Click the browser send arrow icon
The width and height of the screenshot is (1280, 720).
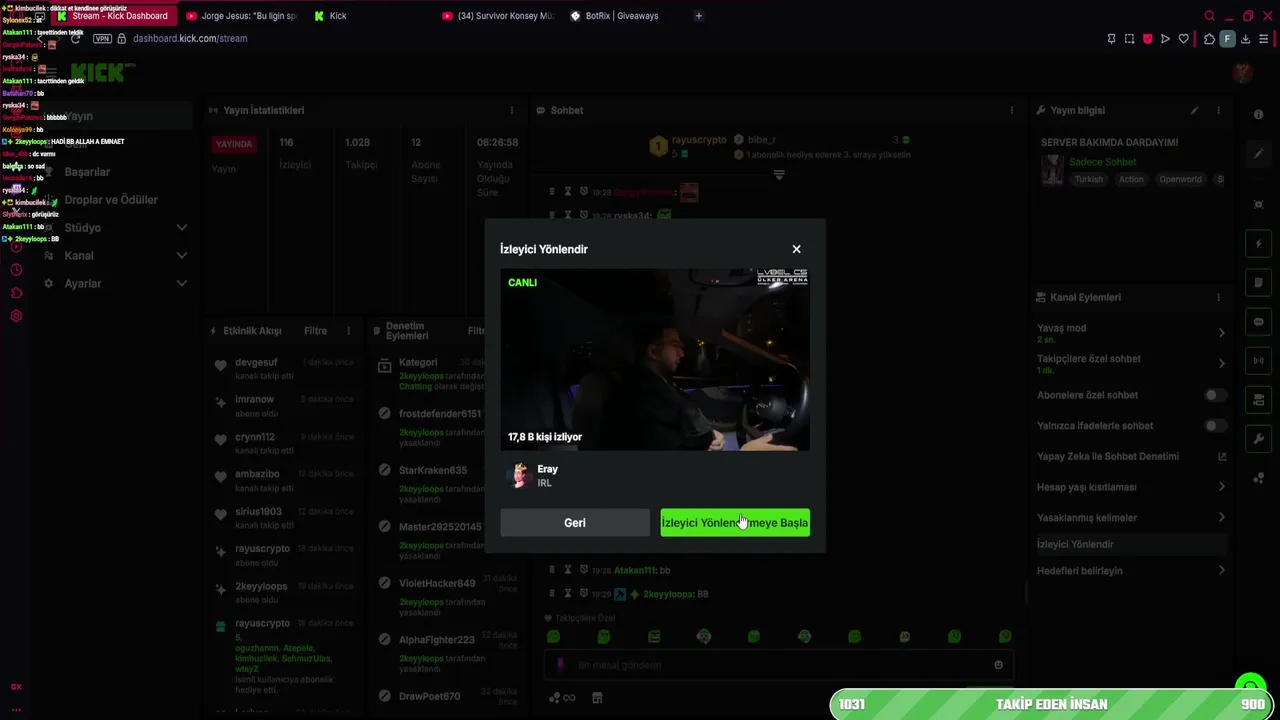coord(1165,39)
